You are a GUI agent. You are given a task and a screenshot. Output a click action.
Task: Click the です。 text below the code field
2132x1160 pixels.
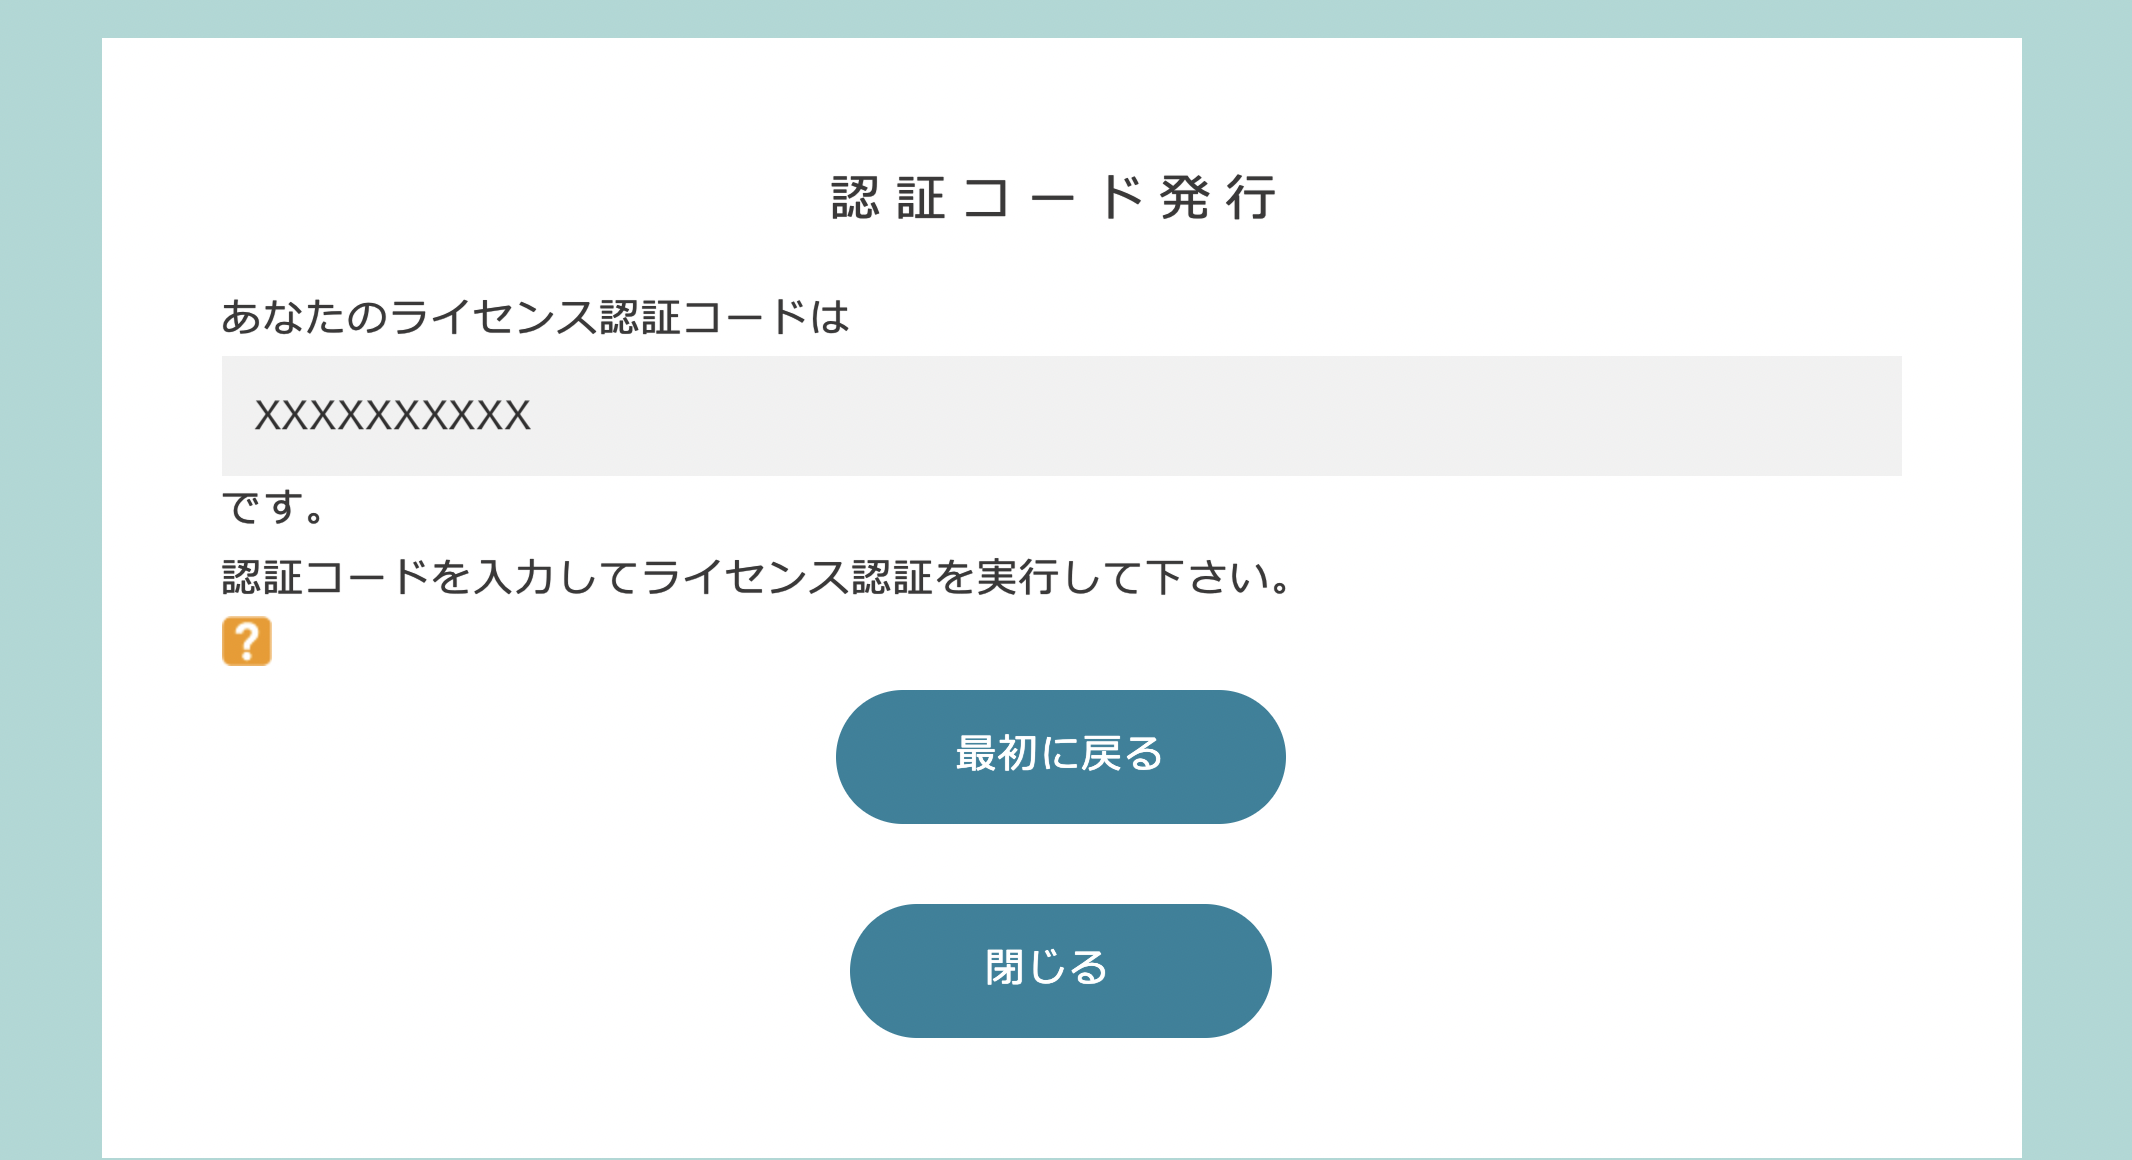click(273, 506)
